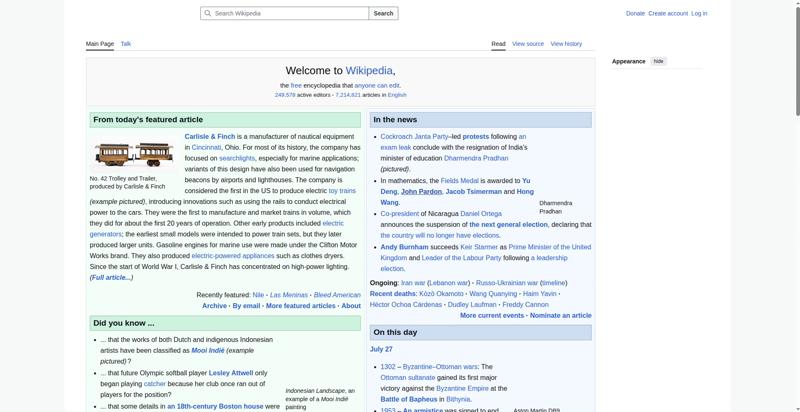Follow the searchlights link

[x=237, y=159]
